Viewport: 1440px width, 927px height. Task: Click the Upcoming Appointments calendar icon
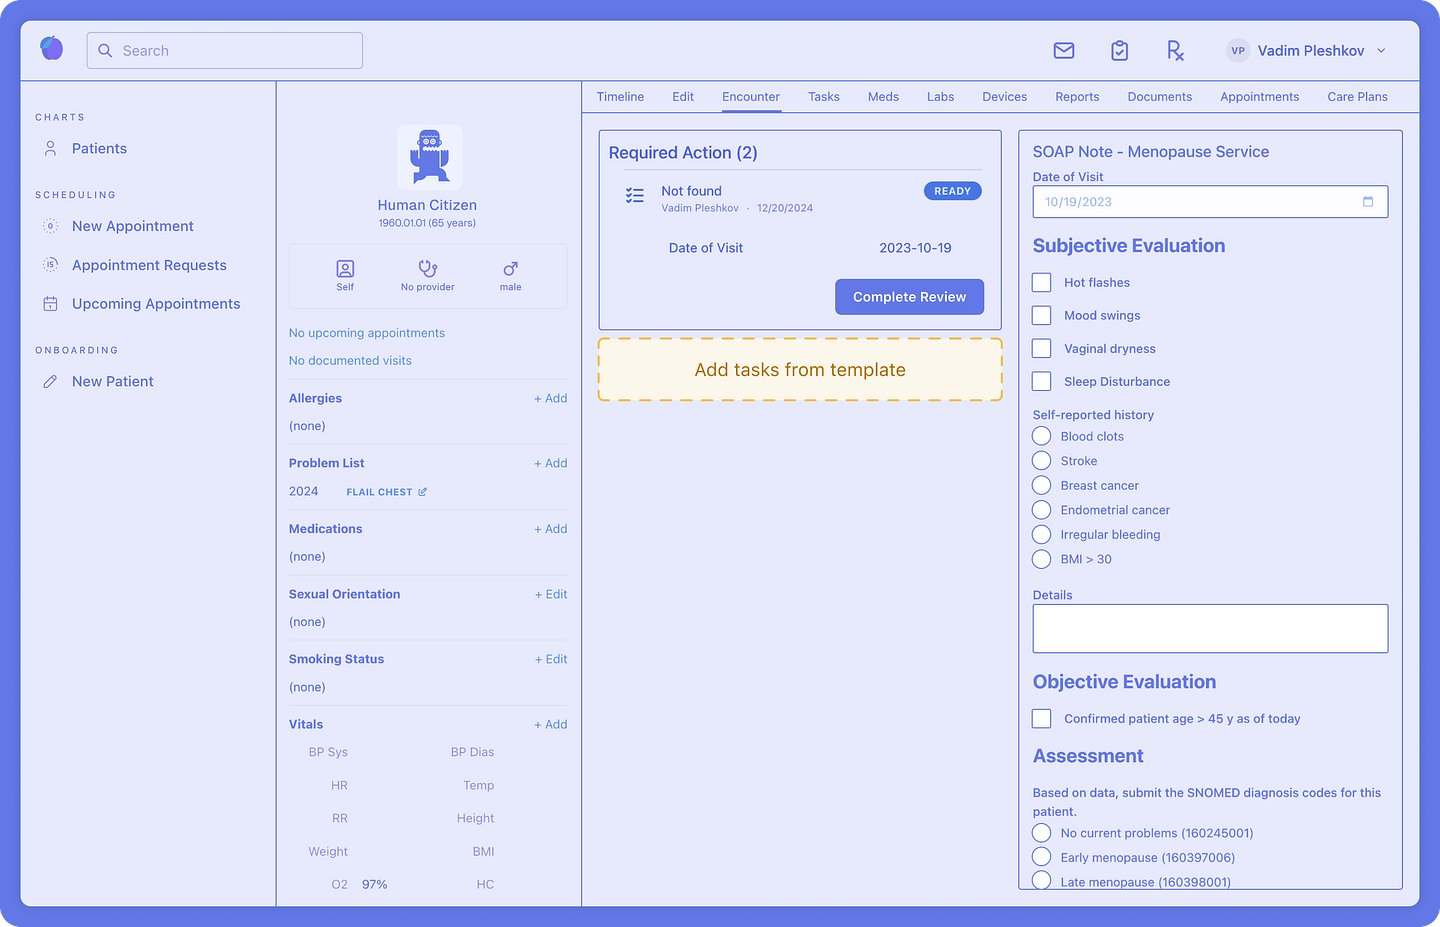pos(50,304)
